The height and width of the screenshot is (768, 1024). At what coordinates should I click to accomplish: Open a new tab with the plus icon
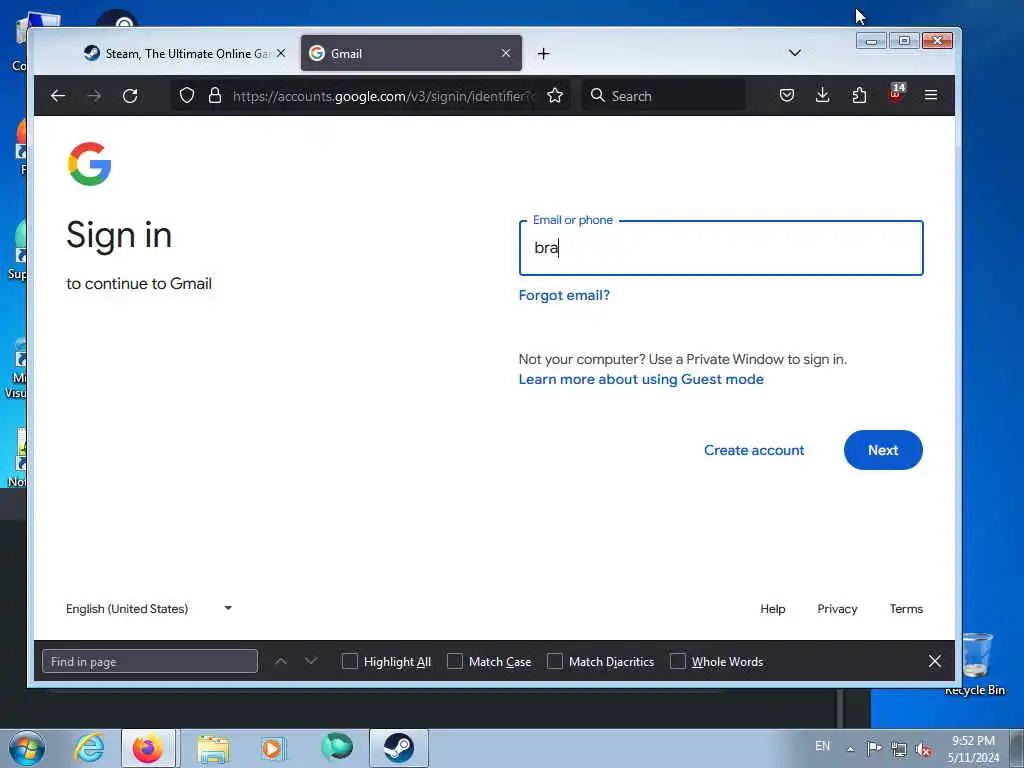coord(543,54)
